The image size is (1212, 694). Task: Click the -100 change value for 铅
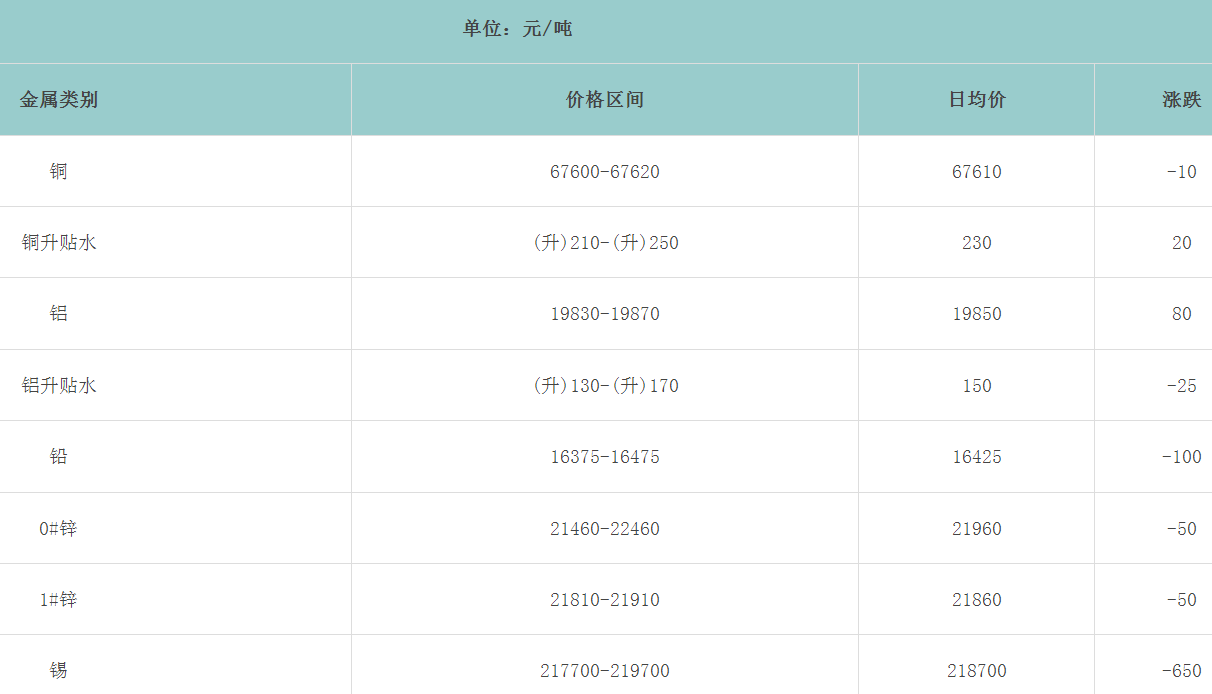1181,457
